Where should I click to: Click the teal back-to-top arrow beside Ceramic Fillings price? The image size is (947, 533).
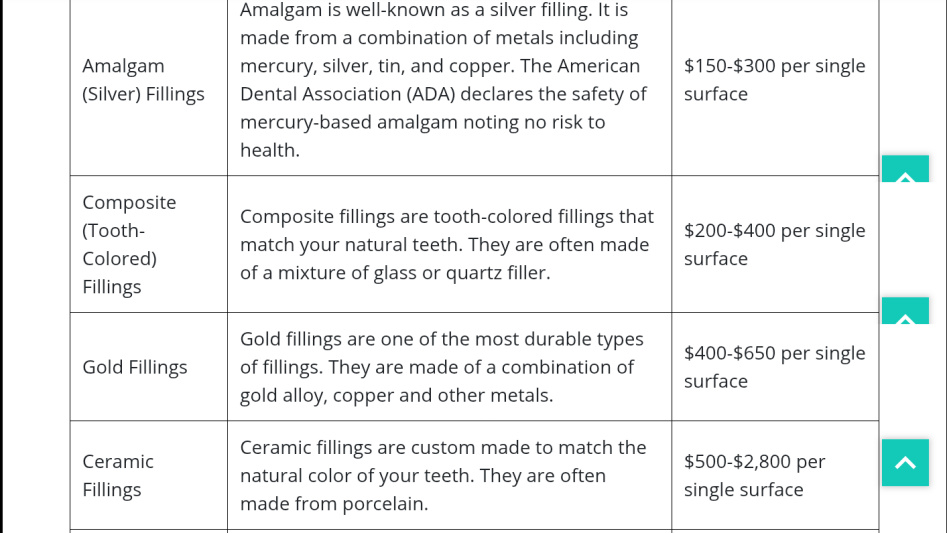click(x=905, y=462)
